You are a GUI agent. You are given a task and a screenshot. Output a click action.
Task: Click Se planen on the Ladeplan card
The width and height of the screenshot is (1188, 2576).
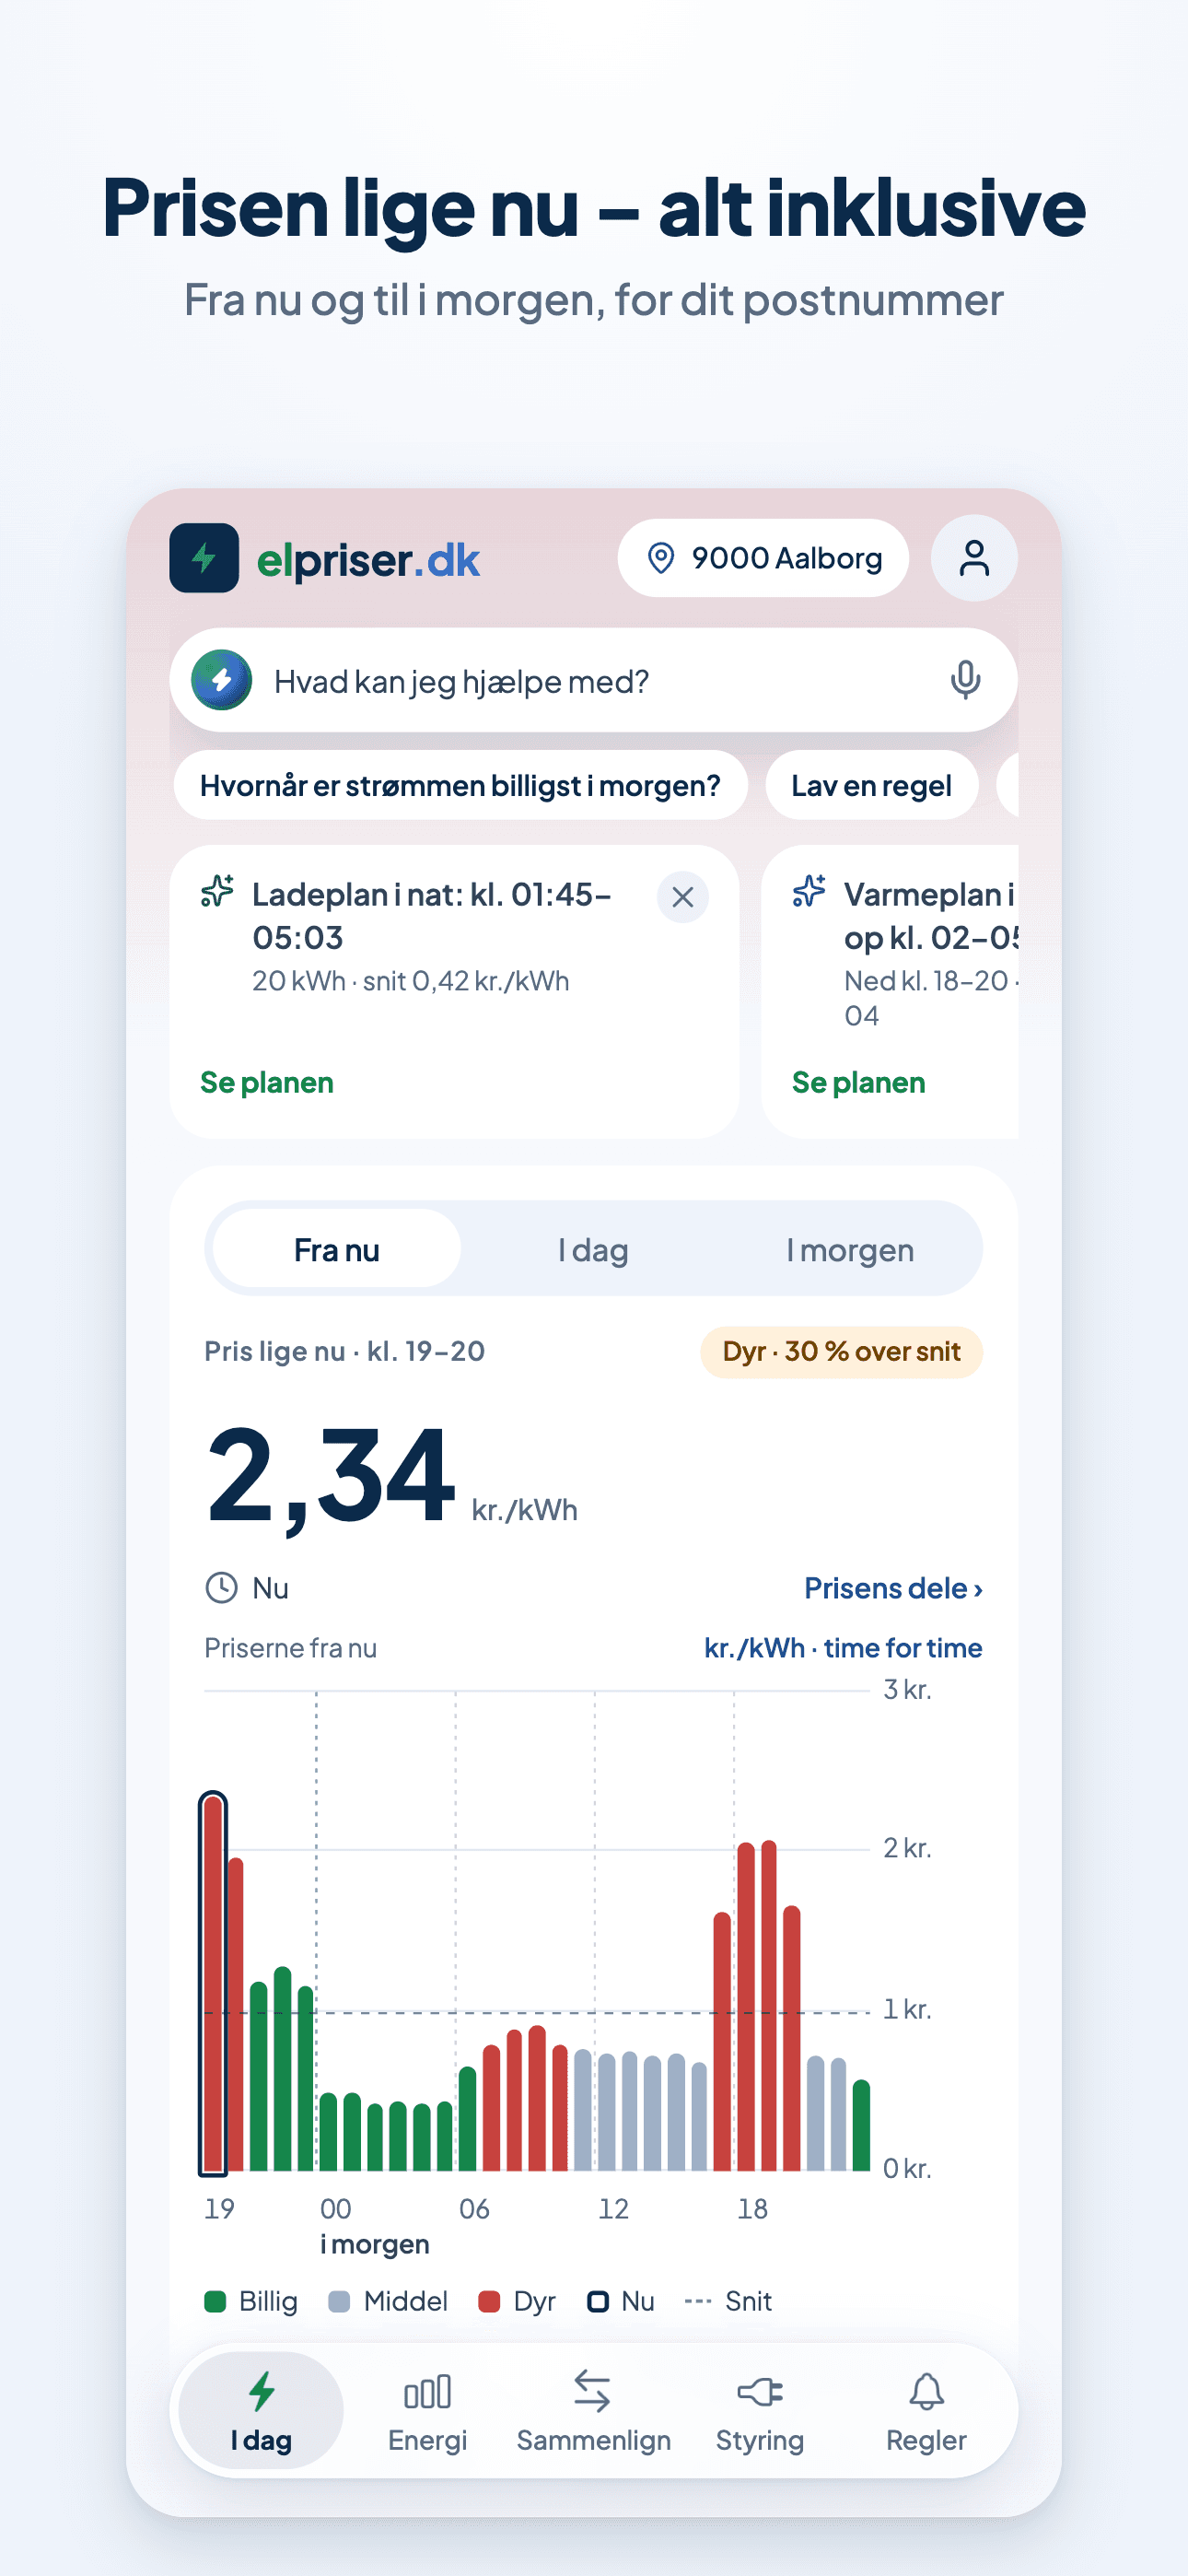coord(267,1083)
